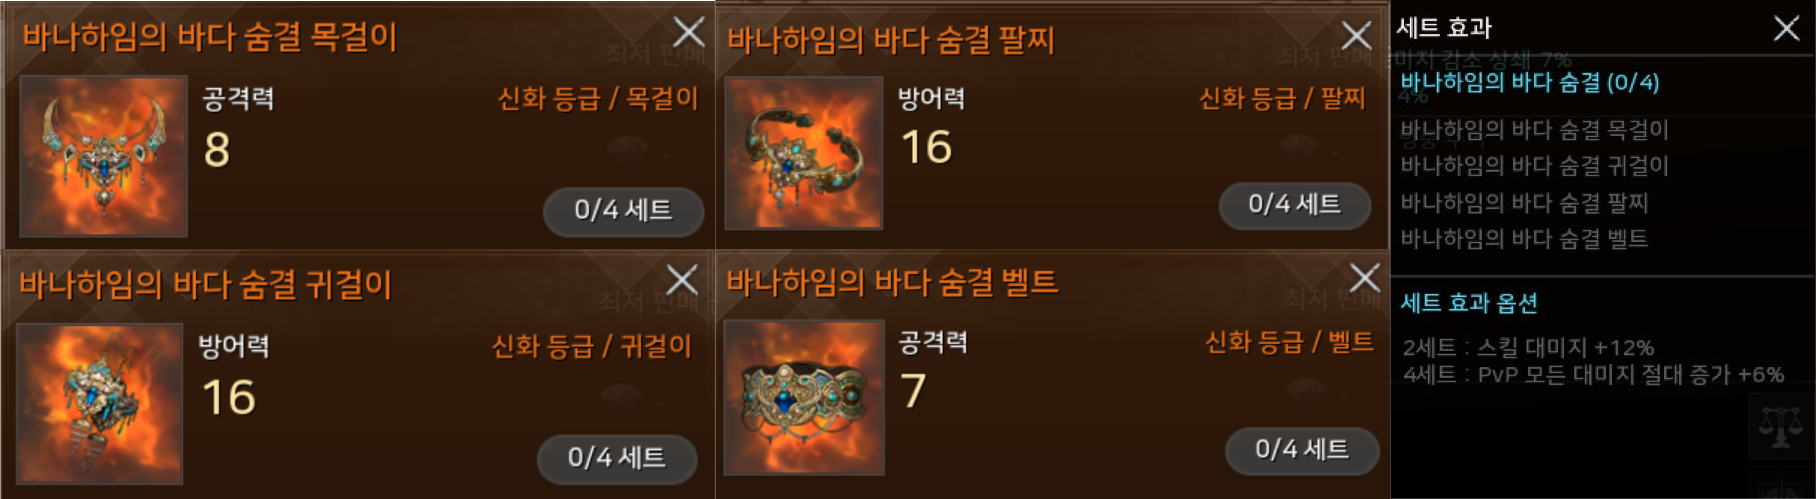Image resolution: width=1816 pixels, height=499 pixels.
Task: Click the 바다 숨결 귀걸이 earring item icon
Action: tap(100, 403)
